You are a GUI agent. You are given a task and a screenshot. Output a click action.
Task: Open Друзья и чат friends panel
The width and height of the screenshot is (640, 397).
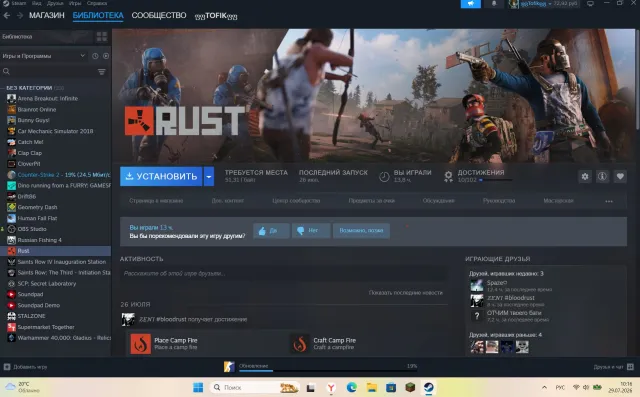click(x=613, y=367)
